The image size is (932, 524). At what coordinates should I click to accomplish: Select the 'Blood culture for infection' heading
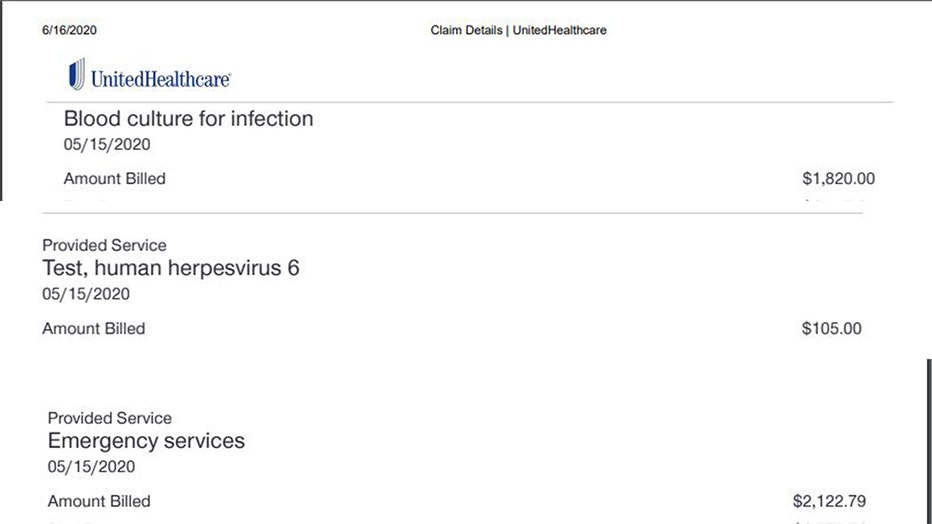click(188, 119)
